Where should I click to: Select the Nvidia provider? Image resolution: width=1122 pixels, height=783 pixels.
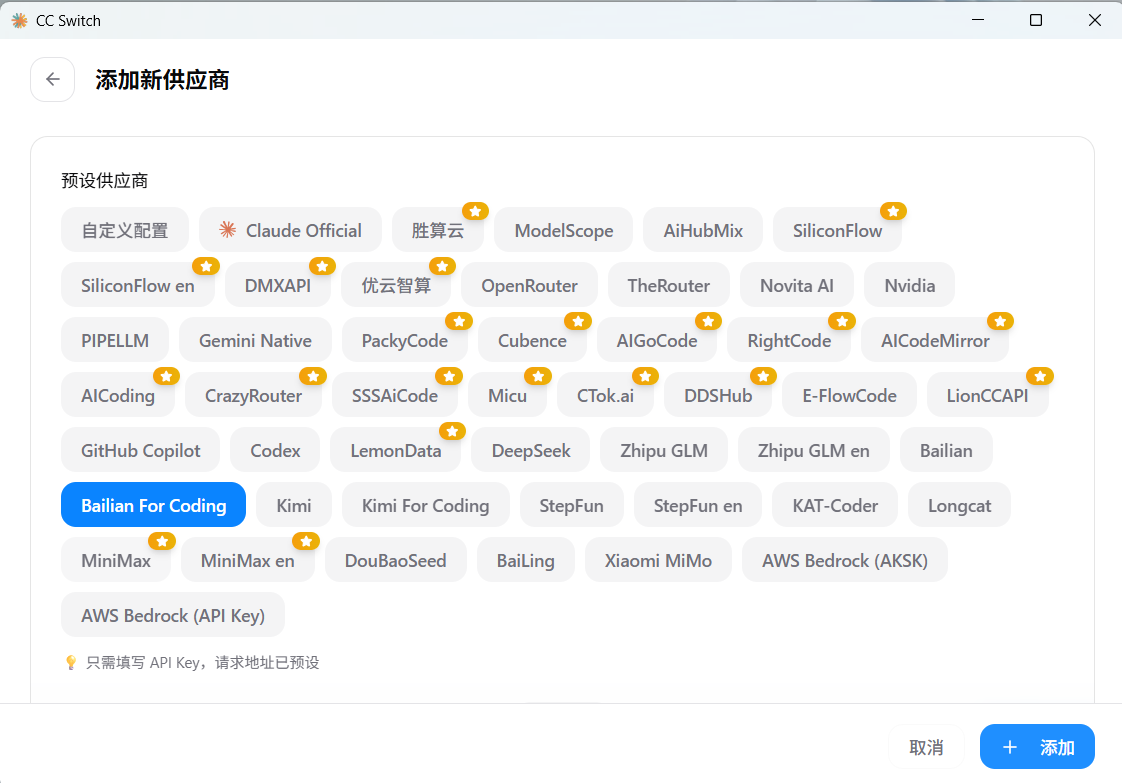tap(909, 286)
